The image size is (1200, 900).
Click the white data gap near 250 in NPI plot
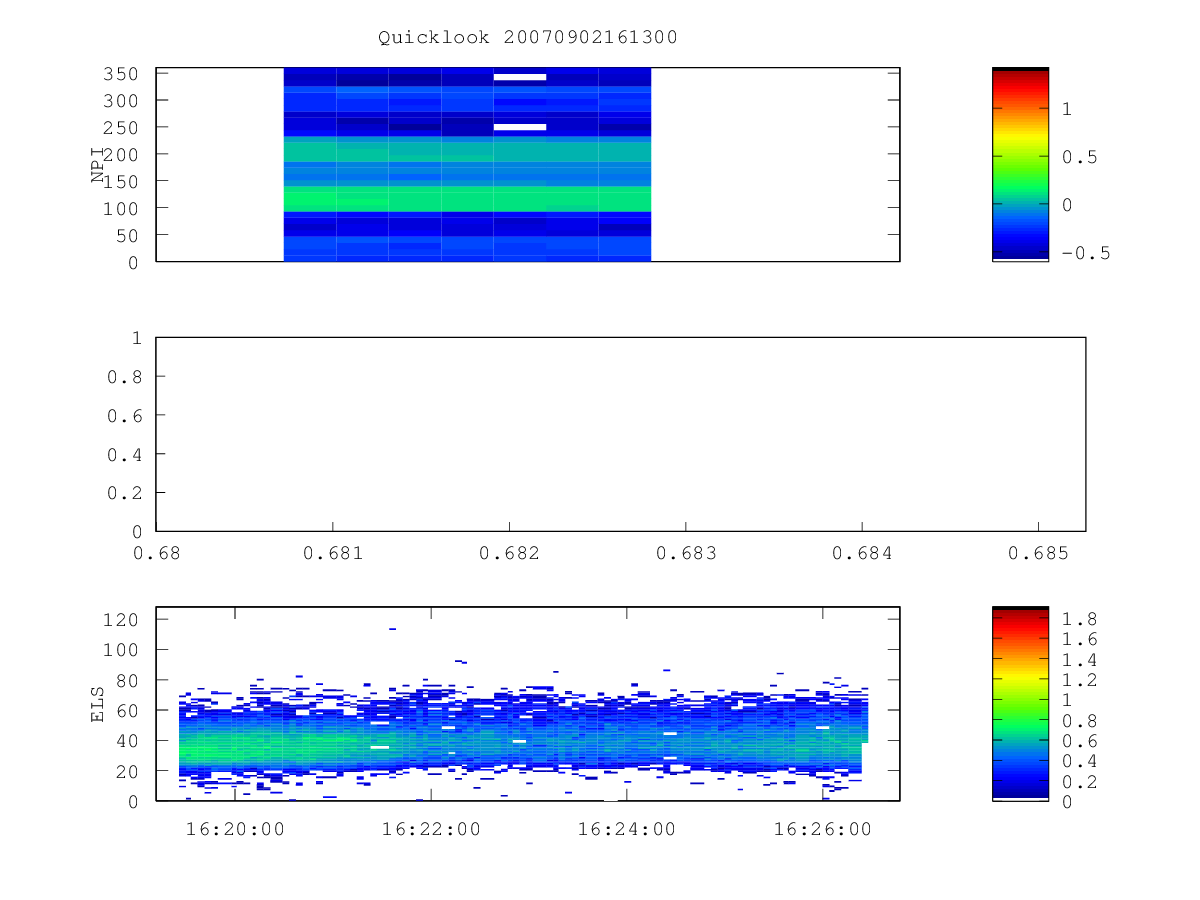[x=520, y=127]
